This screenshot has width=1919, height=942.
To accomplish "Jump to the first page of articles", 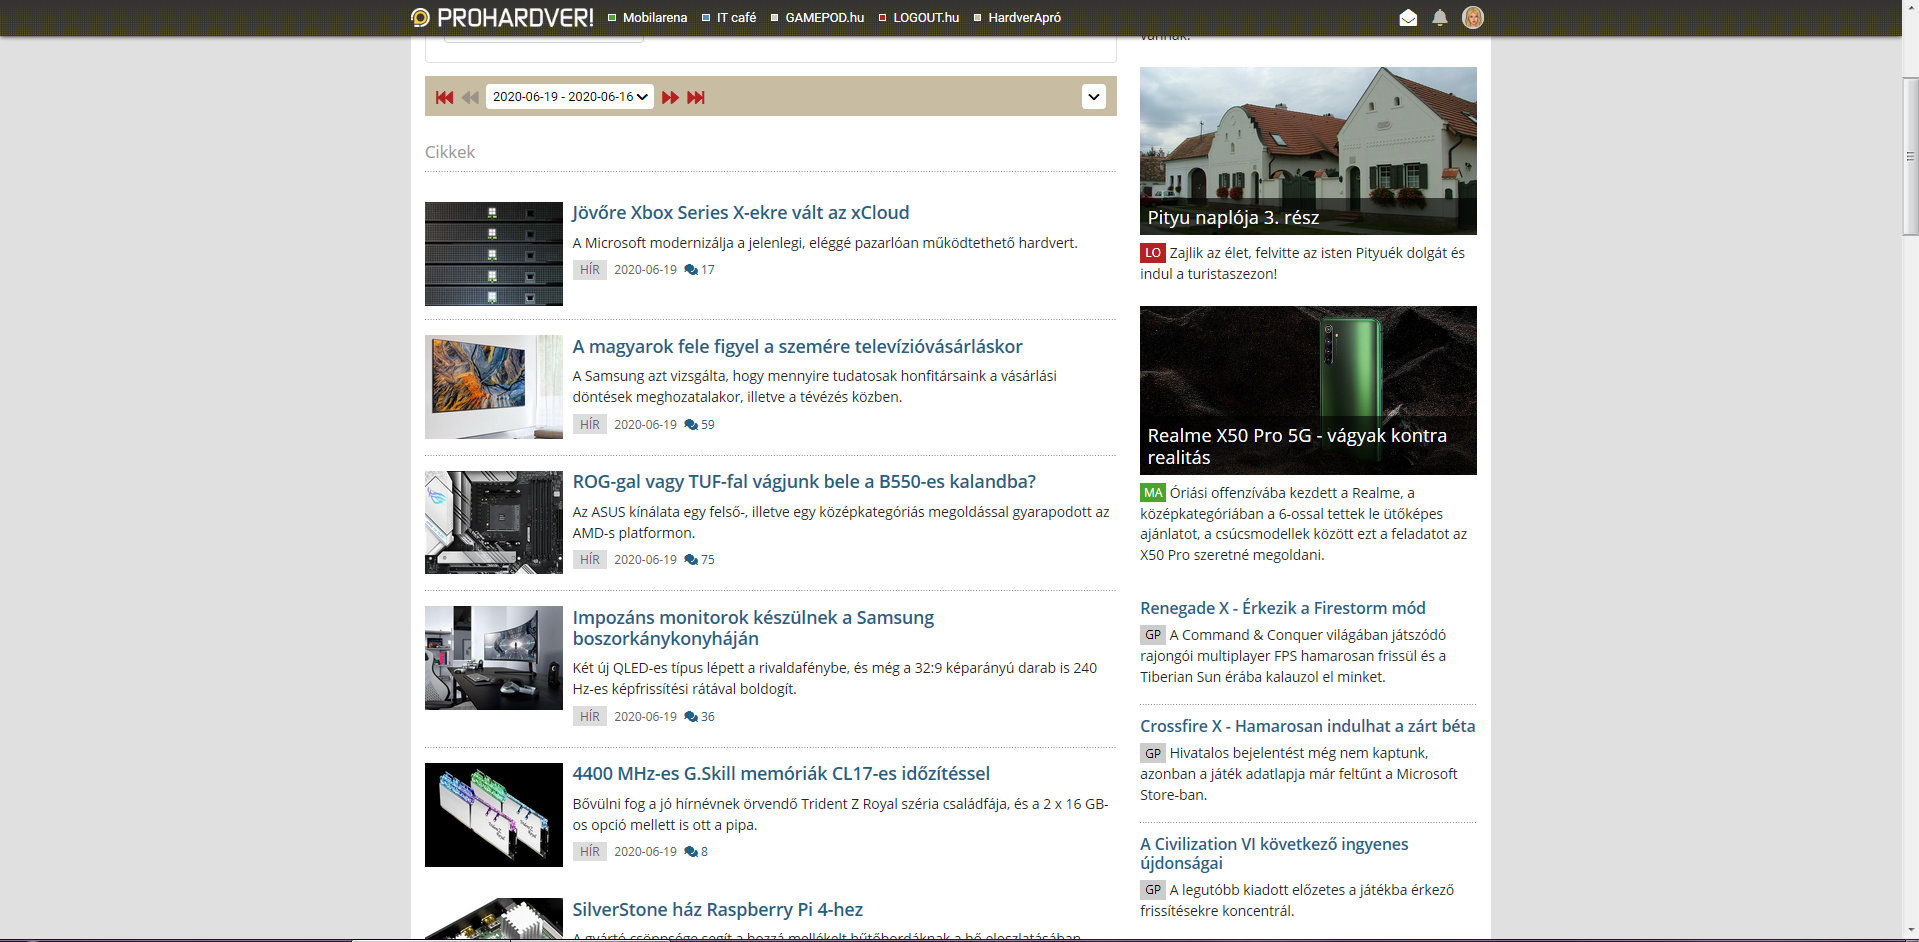I will pos(445,97).
